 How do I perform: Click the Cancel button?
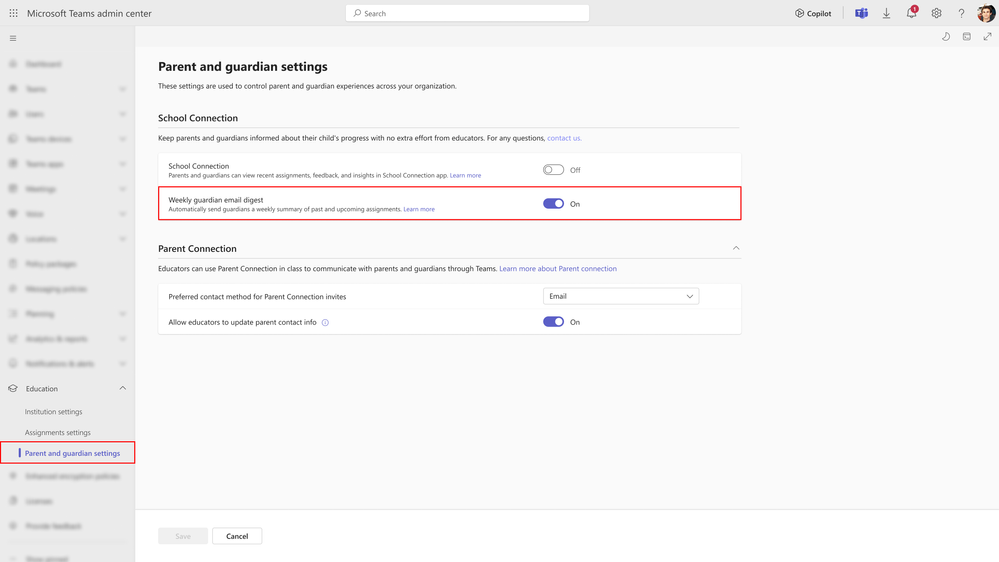[x=237, y=536]
